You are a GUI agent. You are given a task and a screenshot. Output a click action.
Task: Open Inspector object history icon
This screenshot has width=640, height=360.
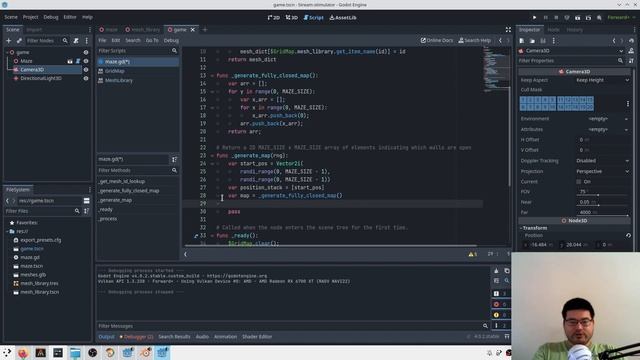click(x=631, y=41)
